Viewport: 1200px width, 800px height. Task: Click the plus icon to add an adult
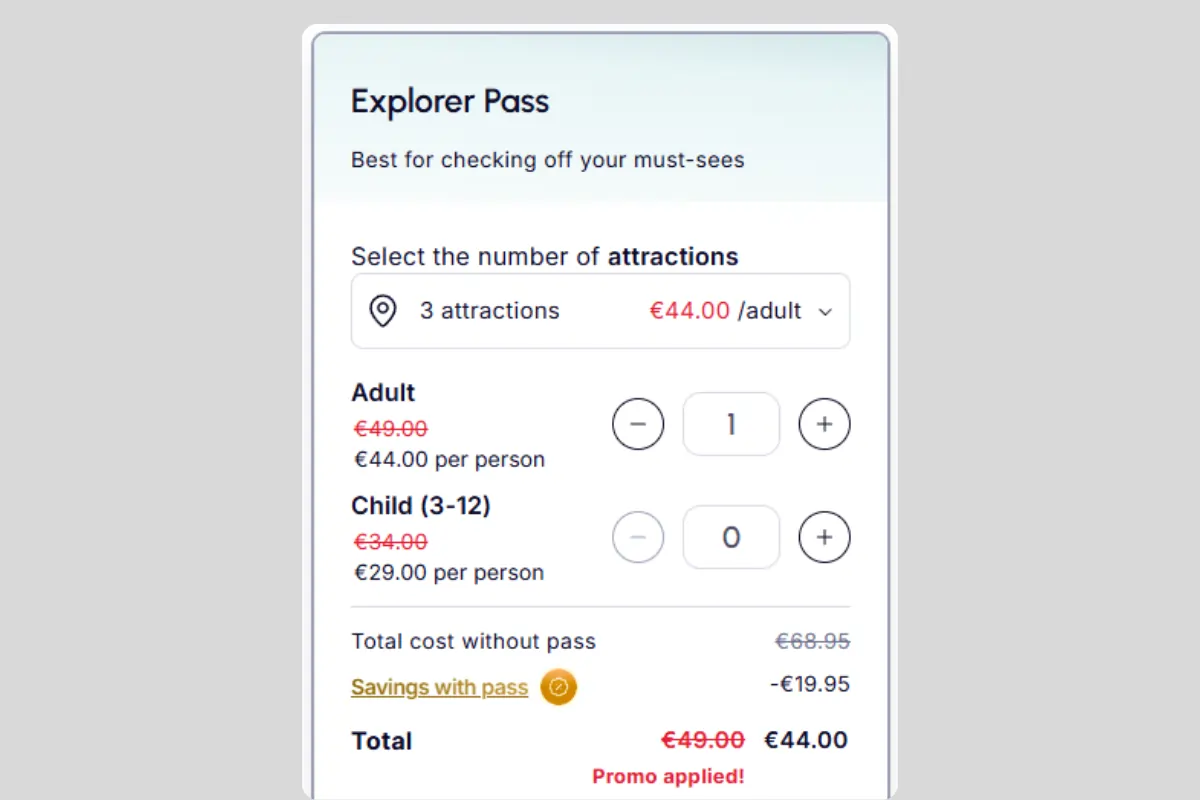point(824,424)
